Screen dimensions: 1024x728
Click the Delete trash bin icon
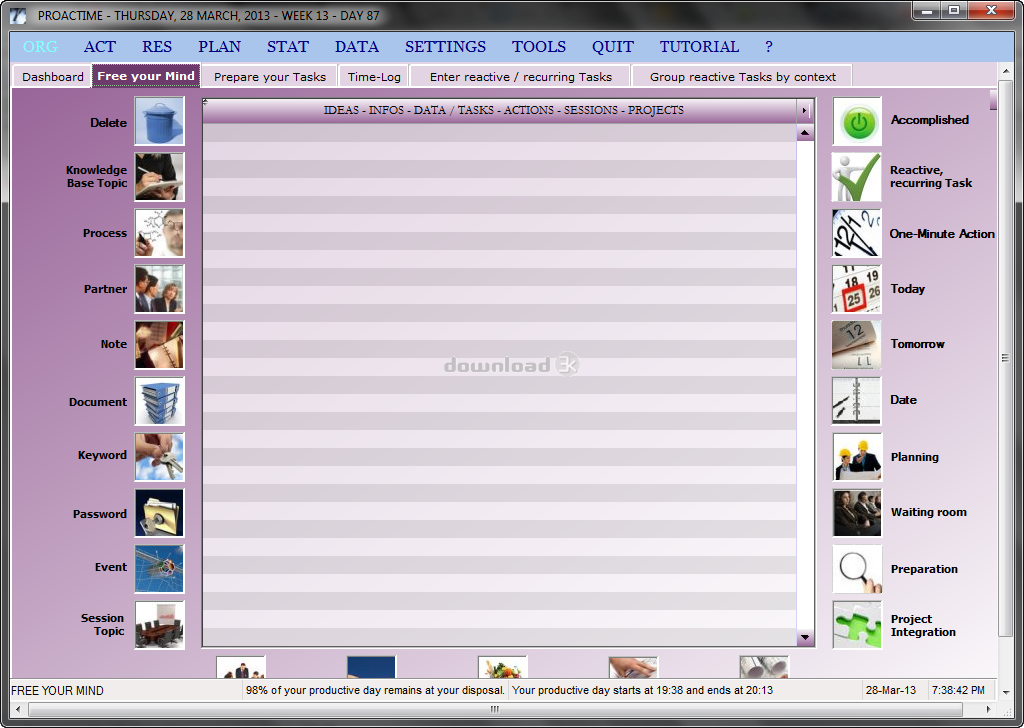click(x=159, y=122)
